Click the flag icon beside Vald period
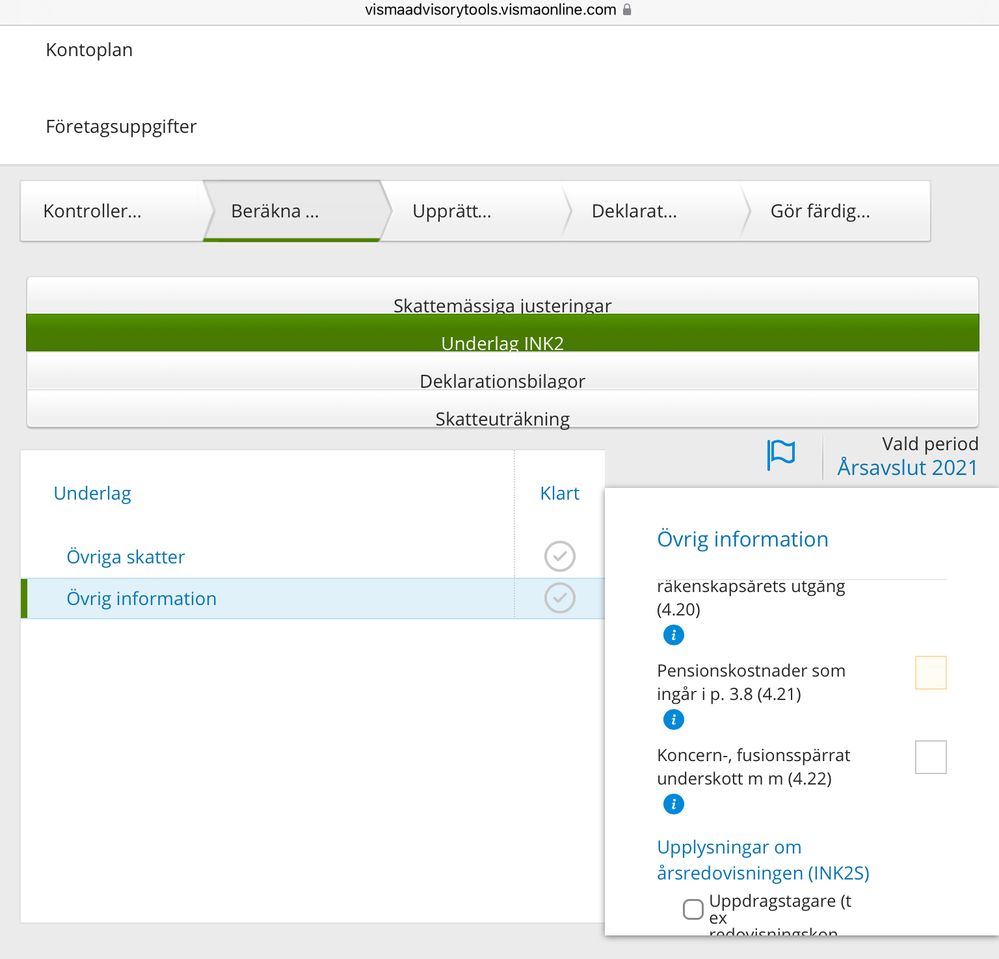Image resolution: width=999 pixels, height=959 pixels. pyautogui.click(x=781, y=455)
